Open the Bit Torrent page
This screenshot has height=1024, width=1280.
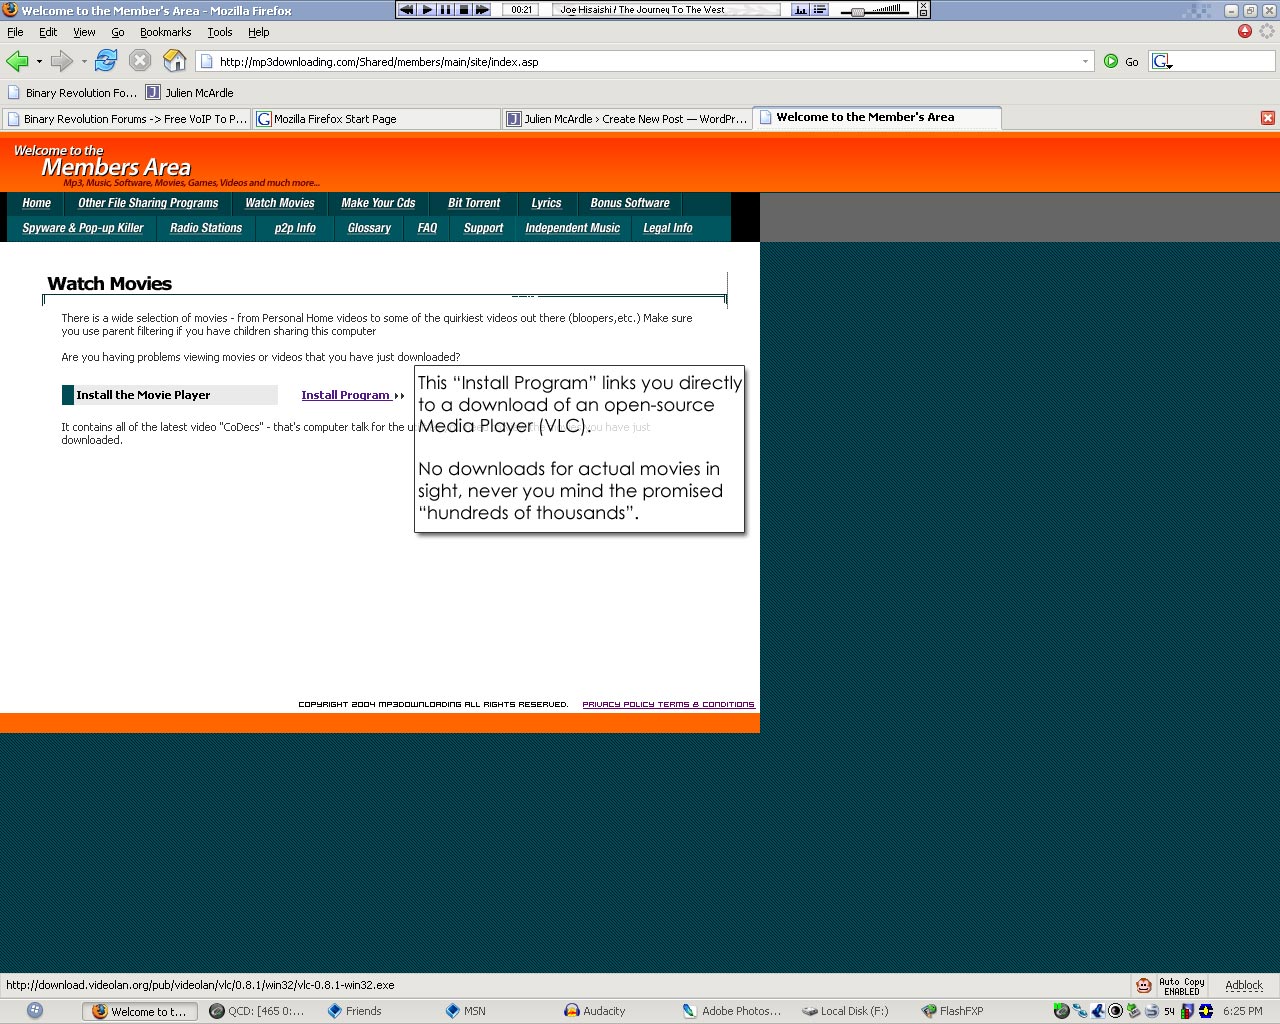pos(474,203)
